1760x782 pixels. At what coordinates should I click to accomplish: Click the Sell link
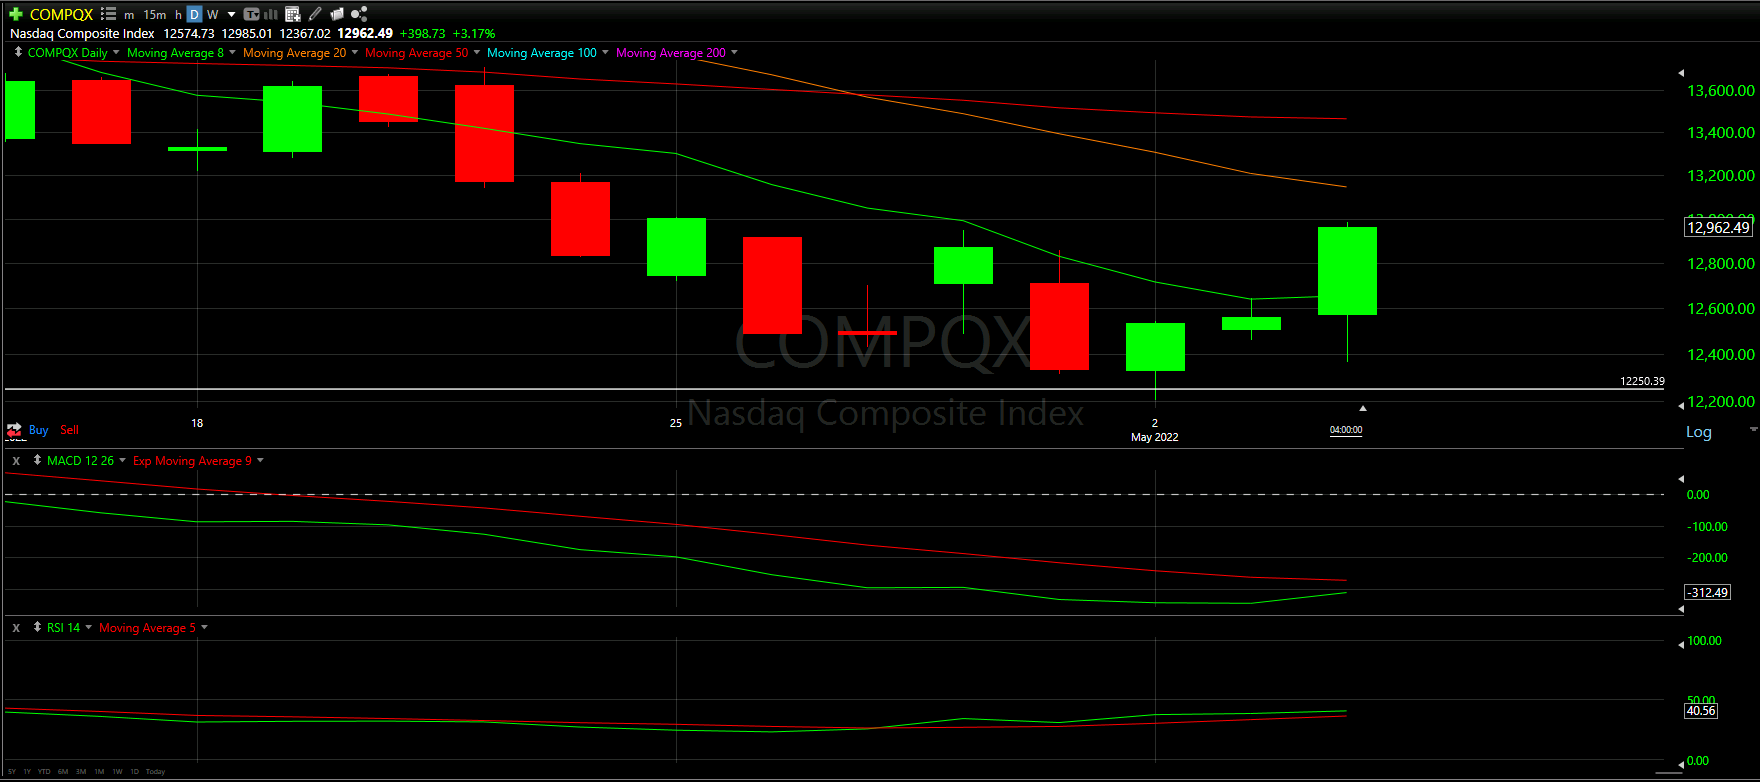69,430
